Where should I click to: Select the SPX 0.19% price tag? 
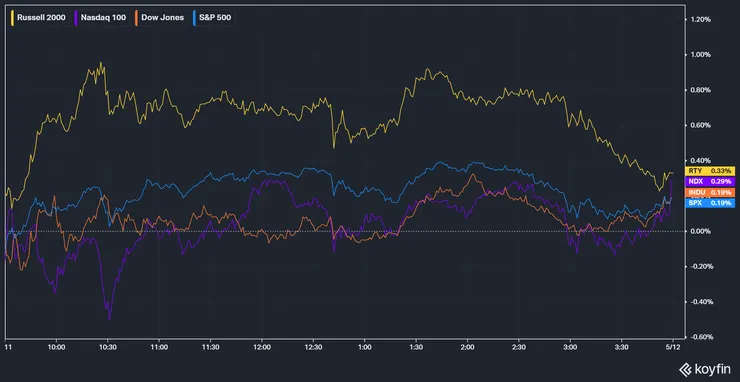tap(709, 203)
